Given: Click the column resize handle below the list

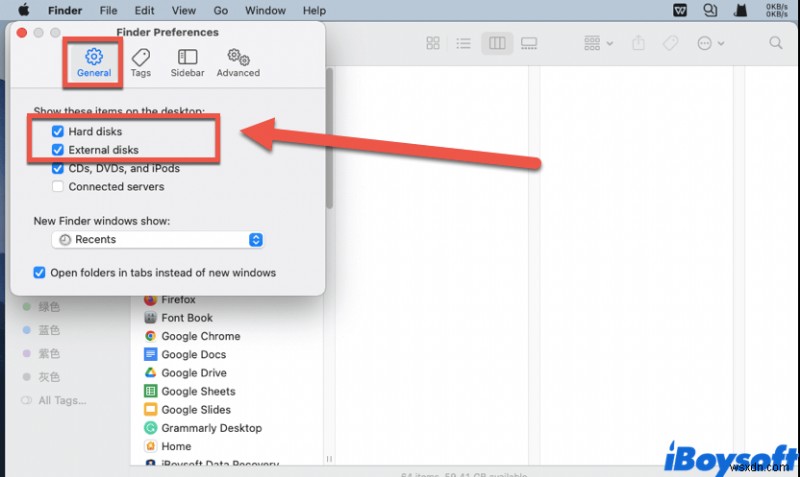Looking at the screenshot, I should (329, 459).
